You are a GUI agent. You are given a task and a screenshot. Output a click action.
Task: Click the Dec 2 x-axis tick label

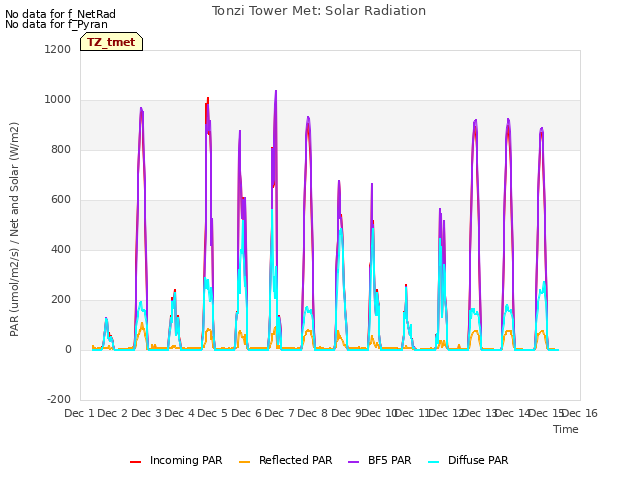pos(113,413)
